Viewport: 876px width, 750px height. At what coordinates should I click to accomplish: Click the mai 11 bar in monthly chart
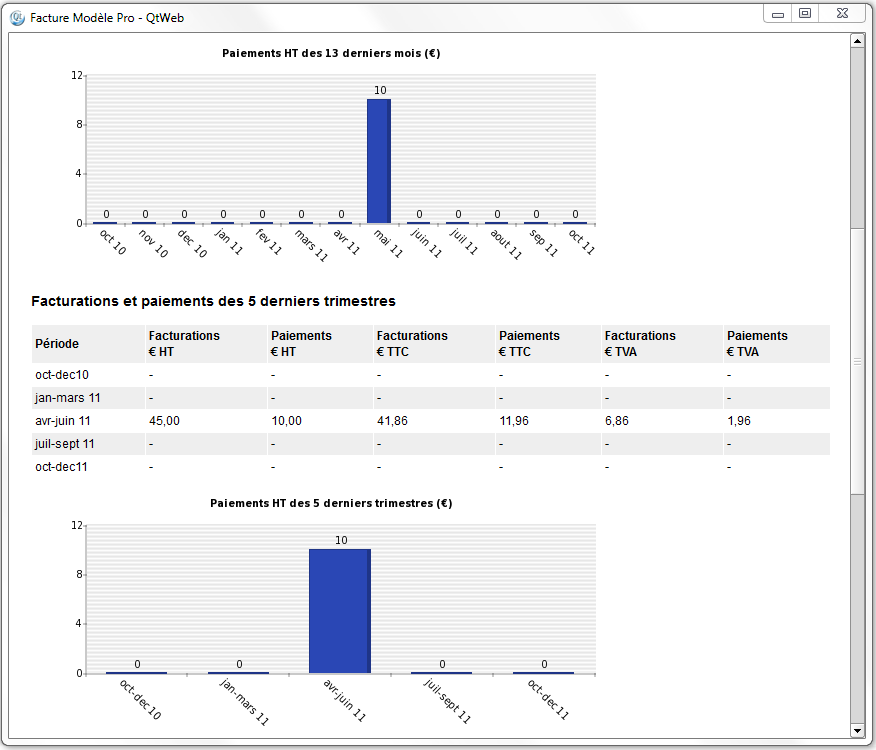(x=379, y=160)
